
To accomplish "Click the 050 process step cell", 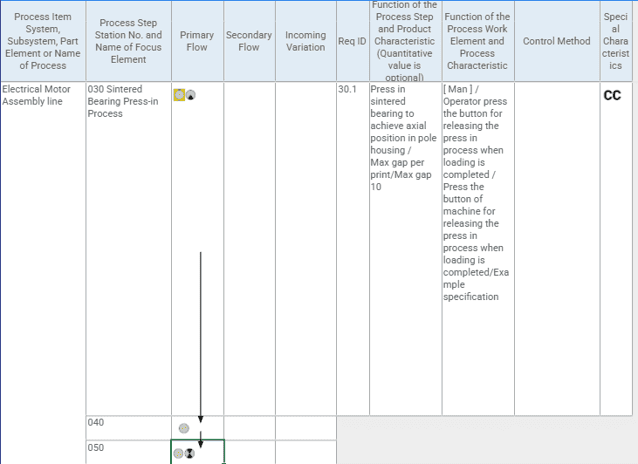I will pos(129,452).
